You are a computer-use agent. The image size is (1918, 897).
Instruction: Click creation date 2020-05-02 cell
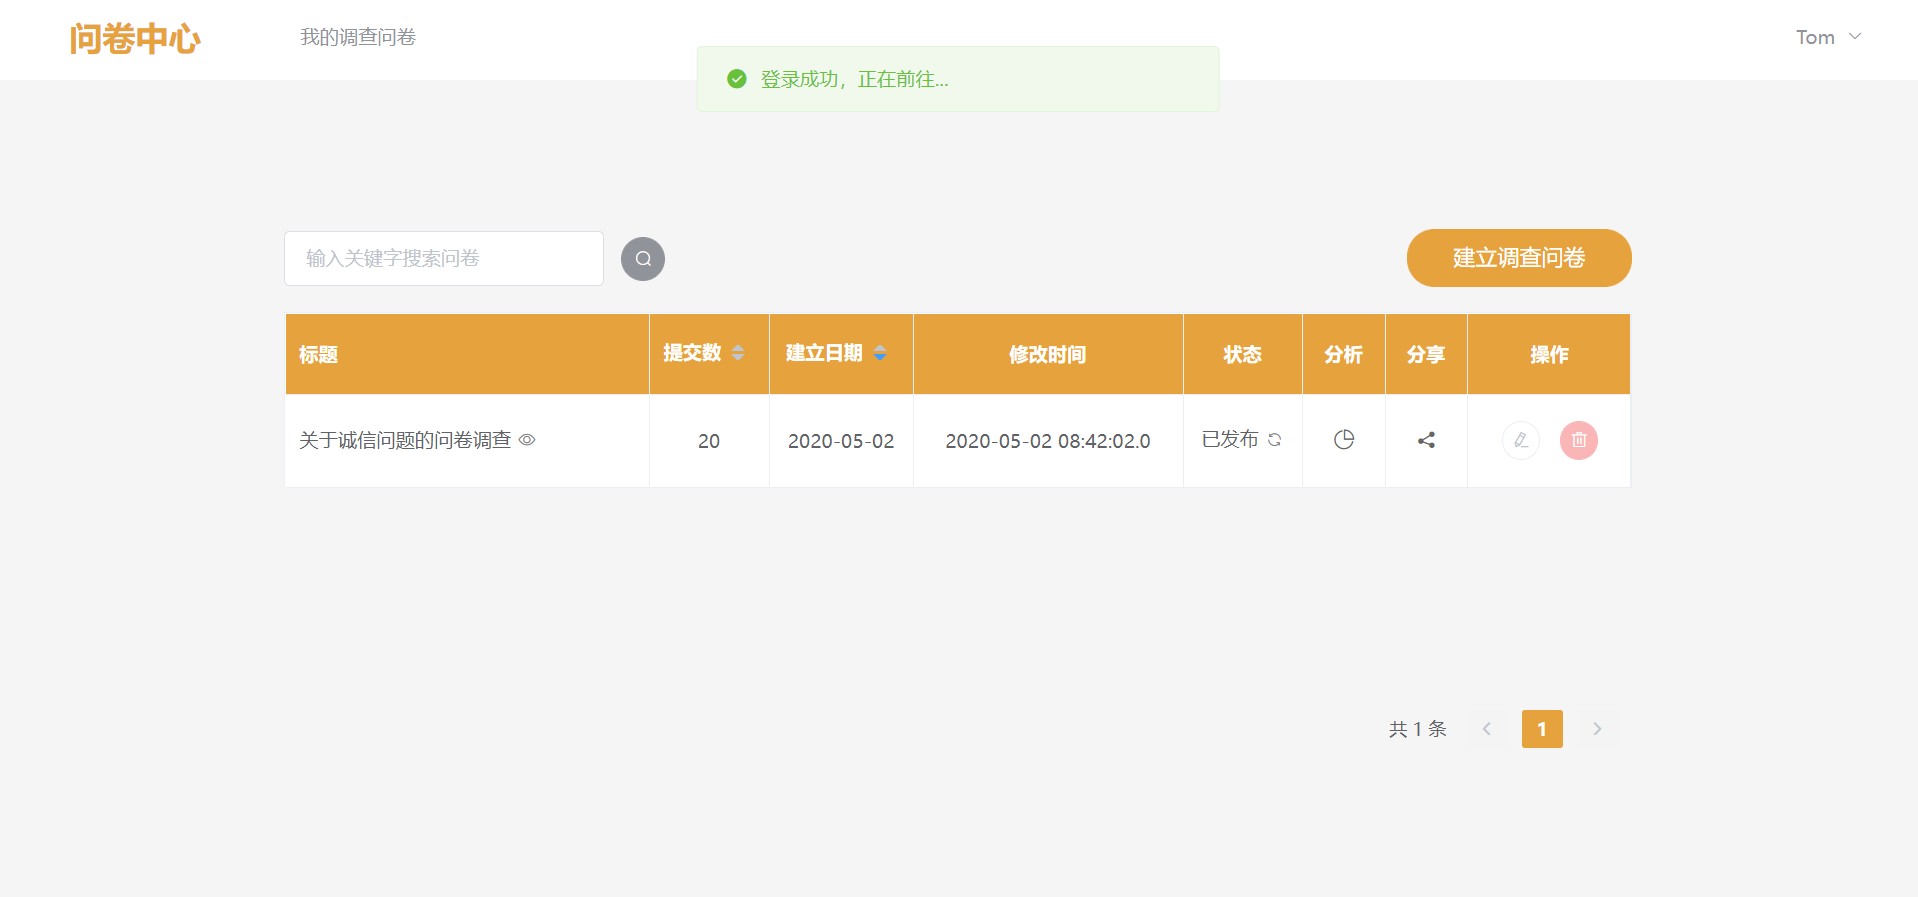click(x=841, y=441)
